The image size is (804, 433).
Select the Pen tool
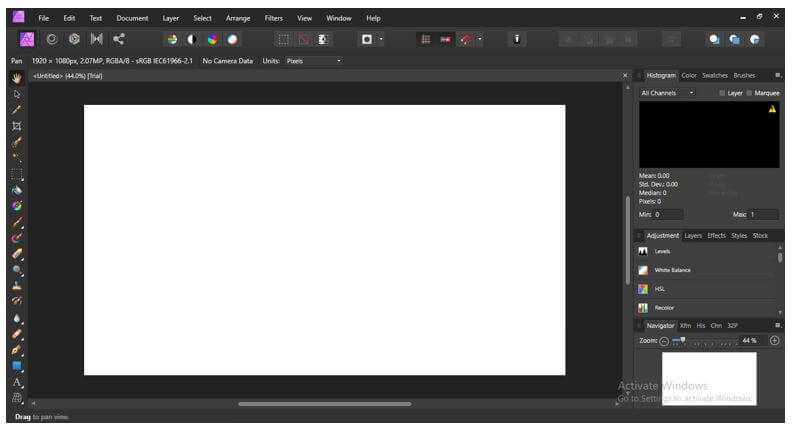tap(17, 350)
